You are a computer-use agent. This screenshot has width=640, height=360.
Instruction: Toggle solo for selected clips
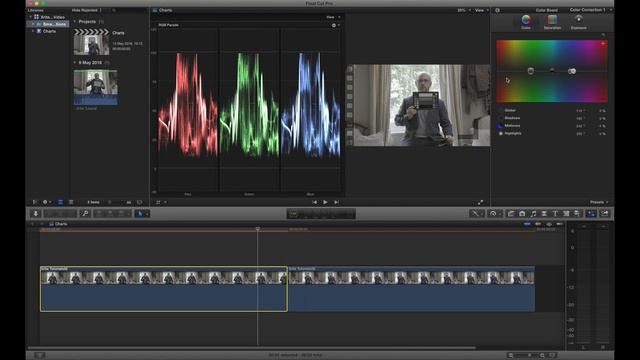click(x=549, y=224)
